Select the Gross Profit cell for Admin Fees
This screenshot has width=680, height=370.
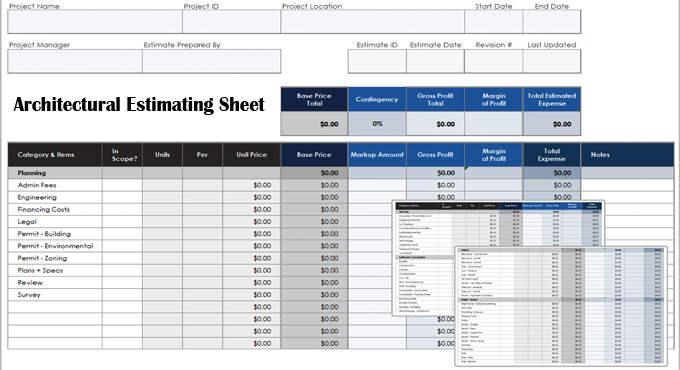click(x=435, y=185)
